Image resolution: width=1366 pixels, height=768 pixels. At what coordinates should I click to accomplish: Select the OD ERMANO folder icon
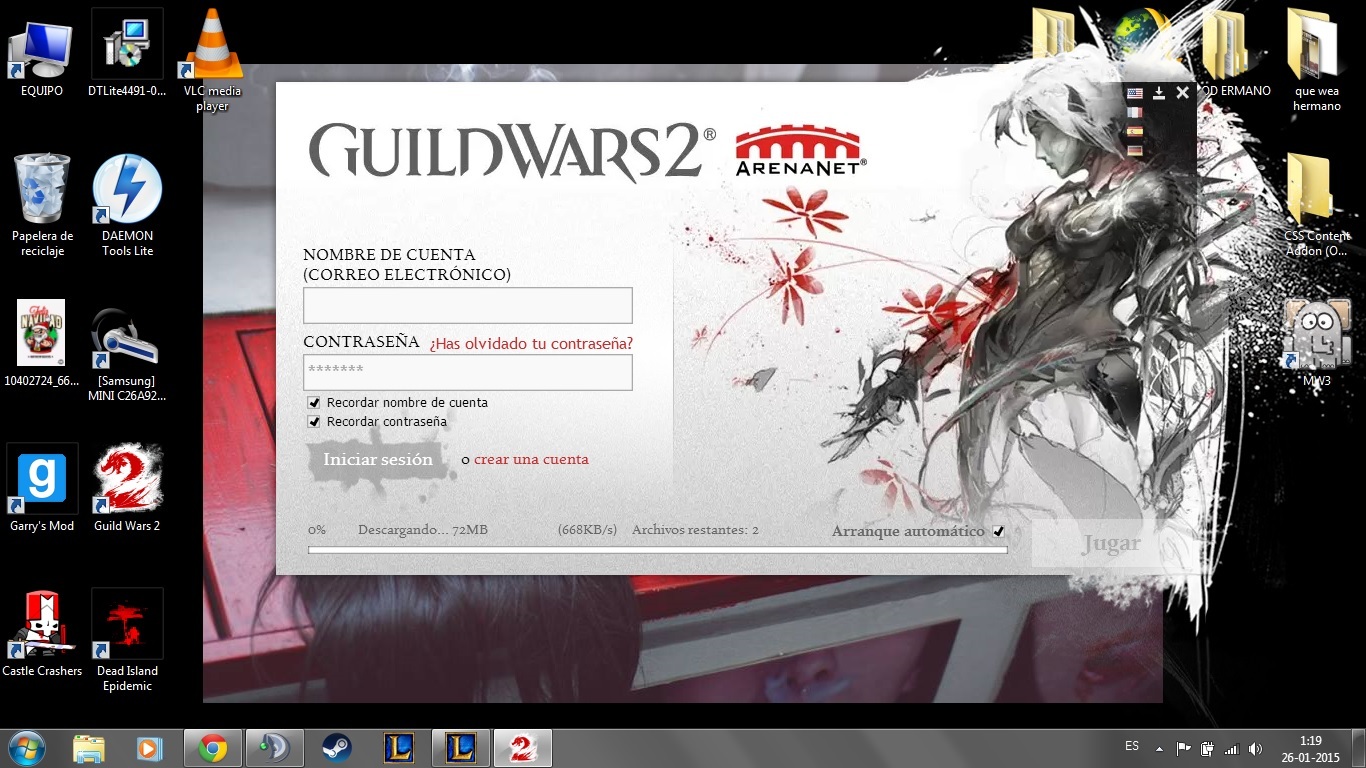click(x=1228, y=55)
